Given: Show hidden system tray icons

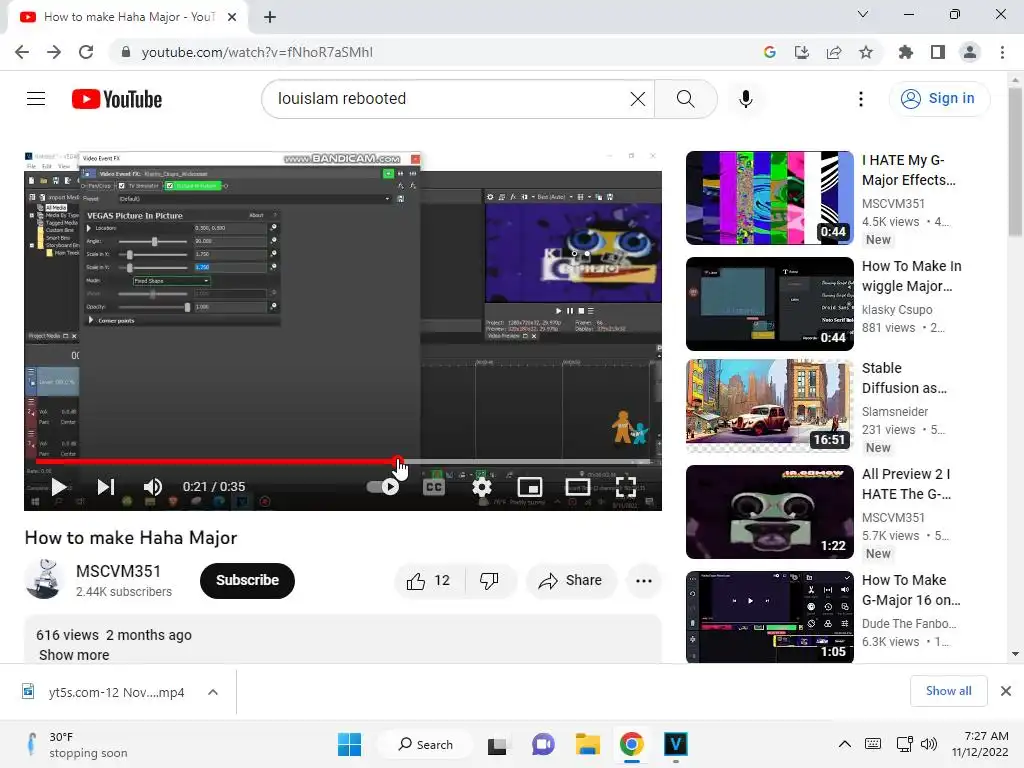Looking at the screenshot, I should pyautogui.click(x=844, y=744).
